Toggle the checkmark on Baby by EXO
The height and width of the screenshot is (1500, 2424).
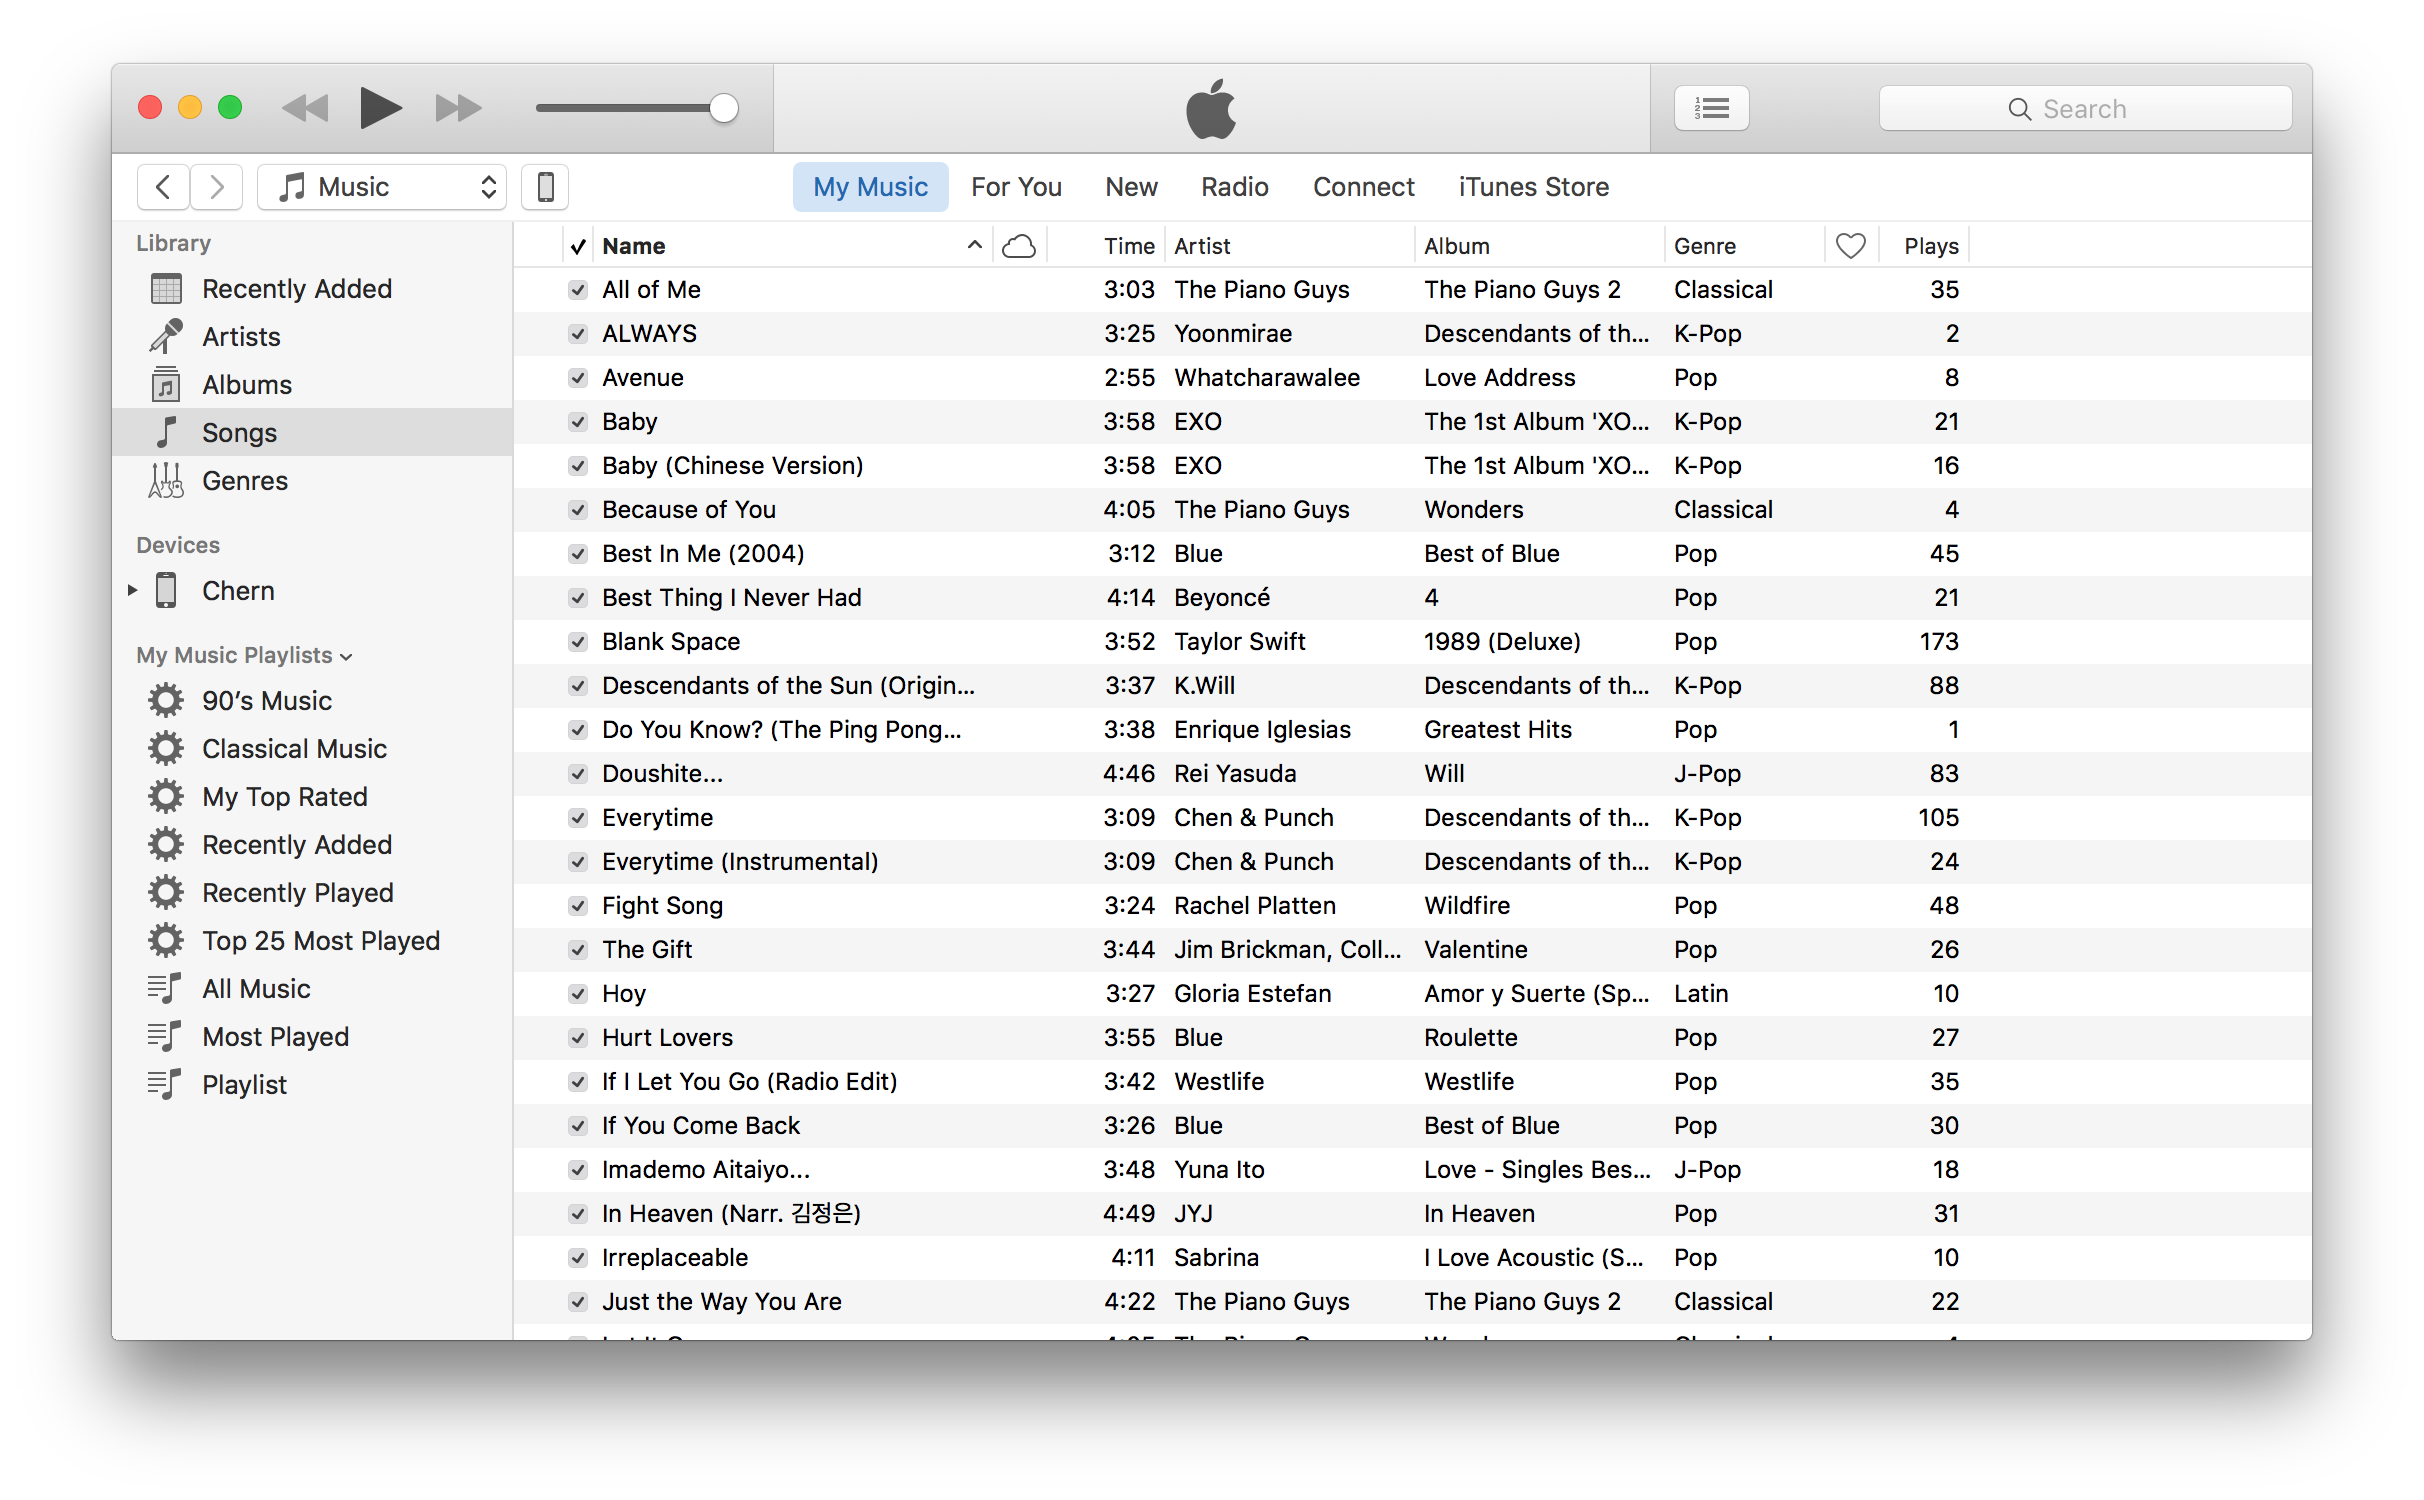pyautogui.click(x=577, y=423)
